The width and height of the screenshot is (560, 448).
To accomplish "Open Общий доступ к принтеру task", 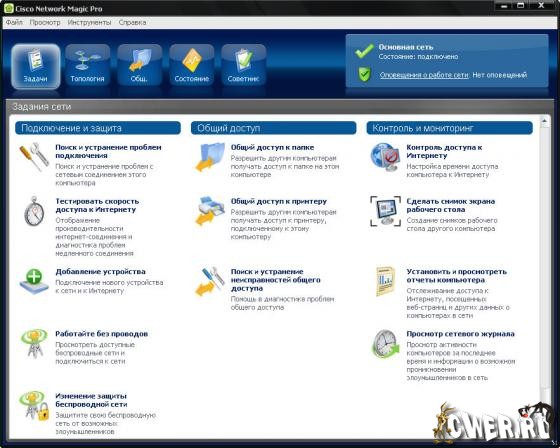I will coord(279,201).
